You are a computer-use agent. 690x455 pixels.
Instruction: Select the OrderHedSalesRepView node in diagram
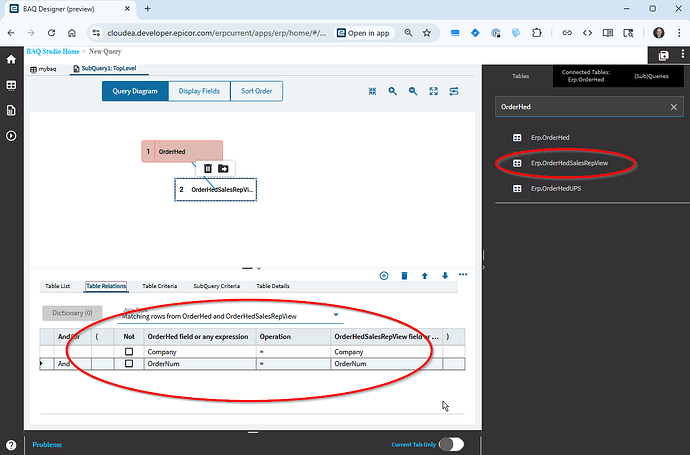point(216,190)
